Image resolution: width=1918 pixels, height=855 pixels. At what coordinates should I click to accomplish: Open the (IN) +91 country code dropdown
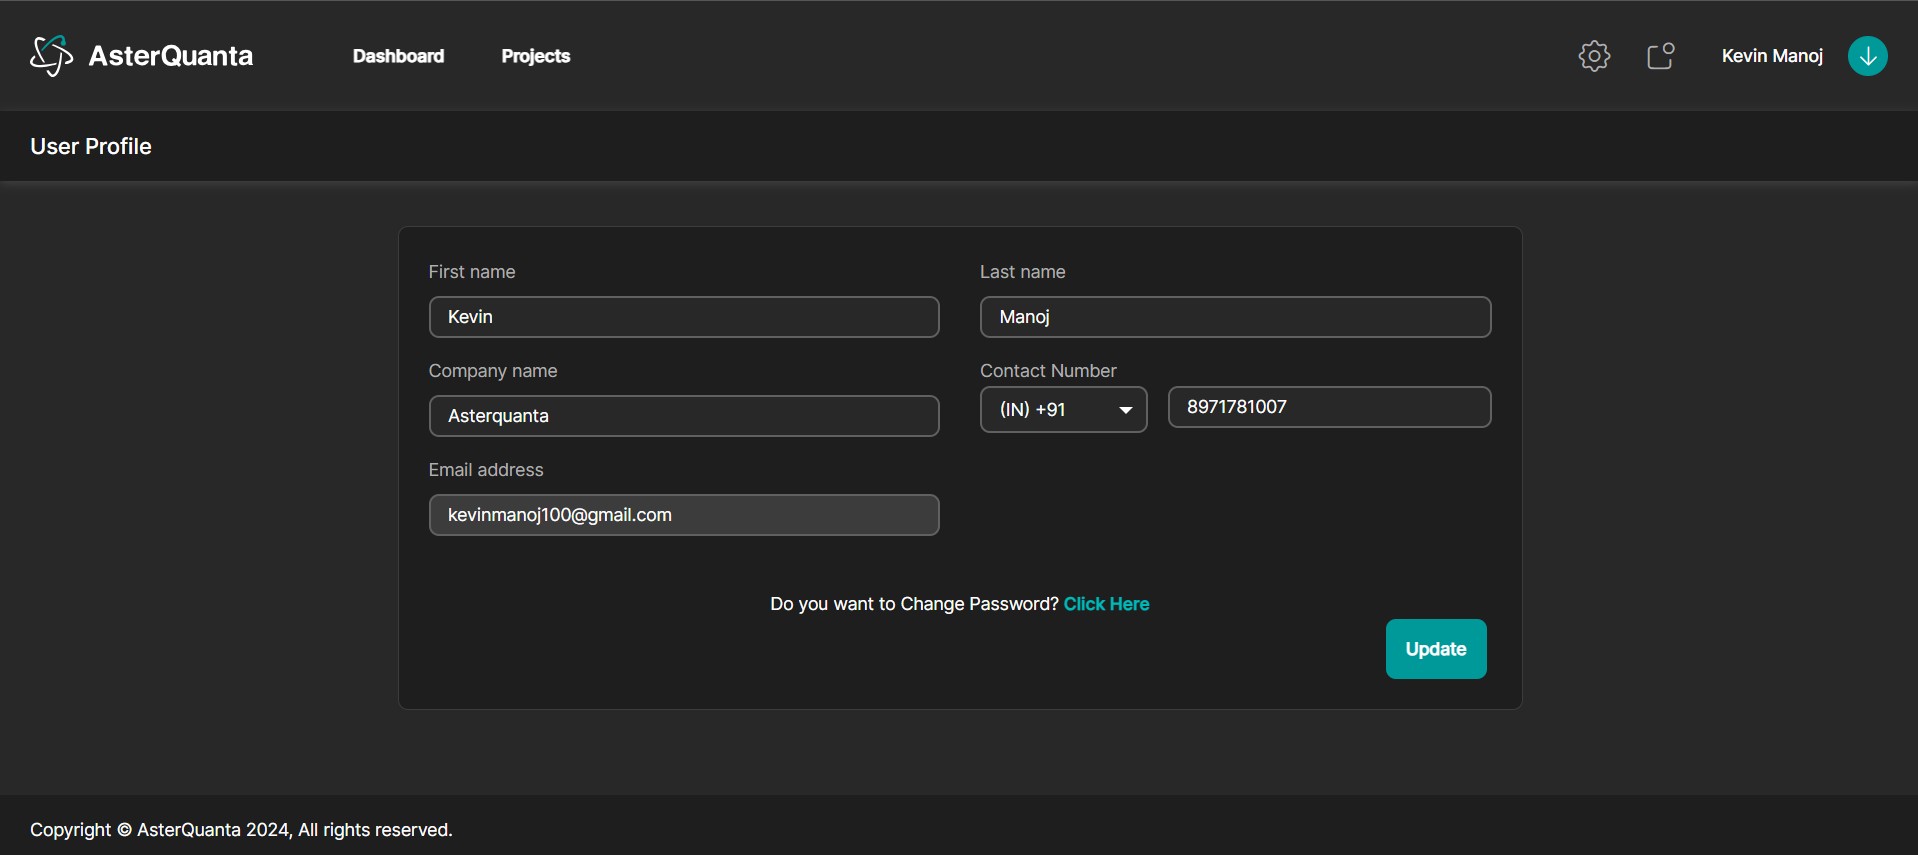pyautogui.click(x=1063, y=409)
